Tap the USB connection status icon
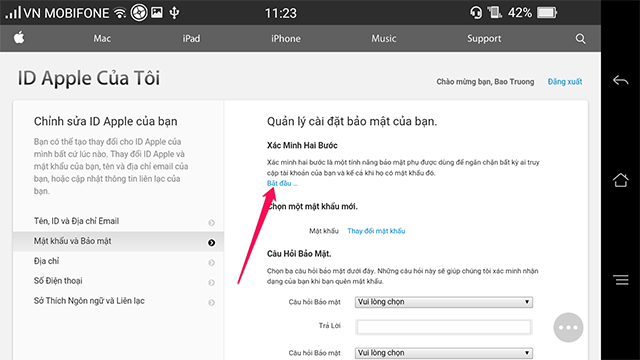The image size is (640, 360). (174, 13)
